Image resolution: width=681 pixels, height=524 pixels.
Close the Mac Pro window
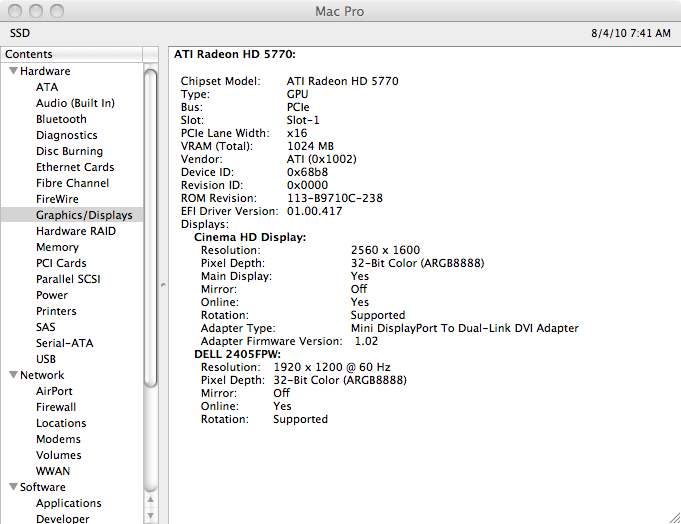point(15,11)
